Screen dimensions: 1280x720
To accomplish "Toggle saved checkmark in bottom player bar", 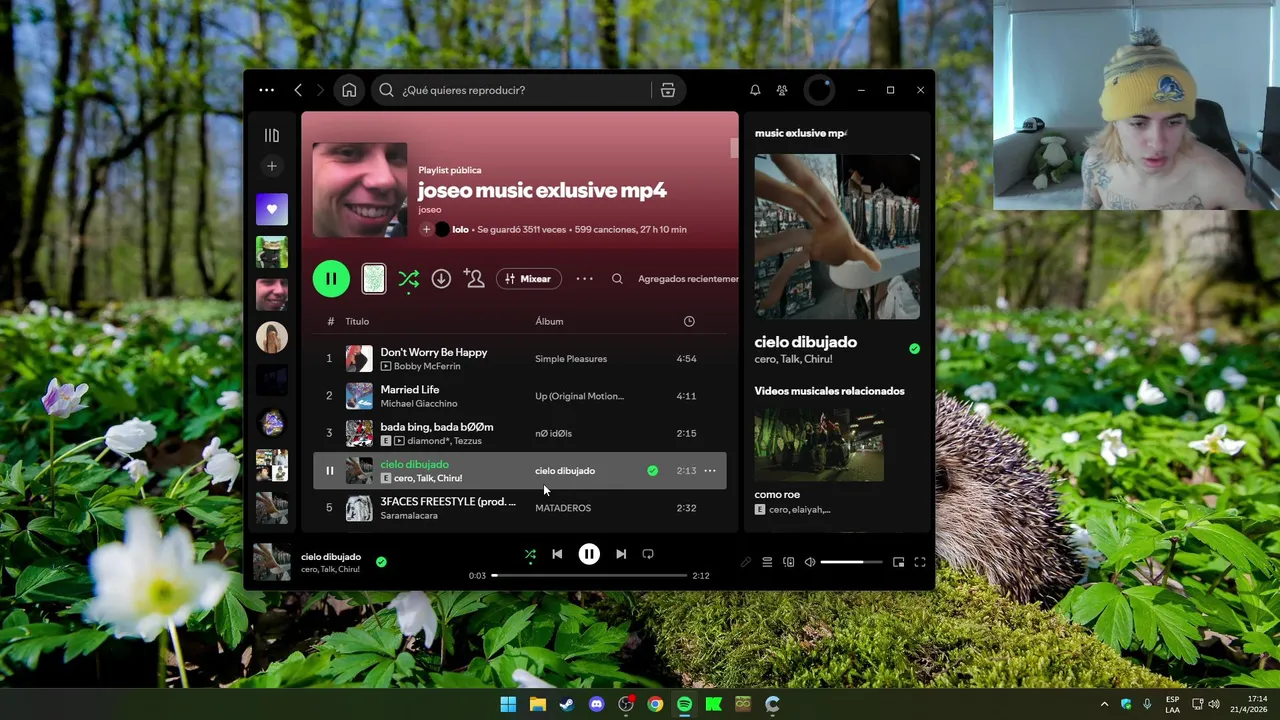I will (381, 562).
